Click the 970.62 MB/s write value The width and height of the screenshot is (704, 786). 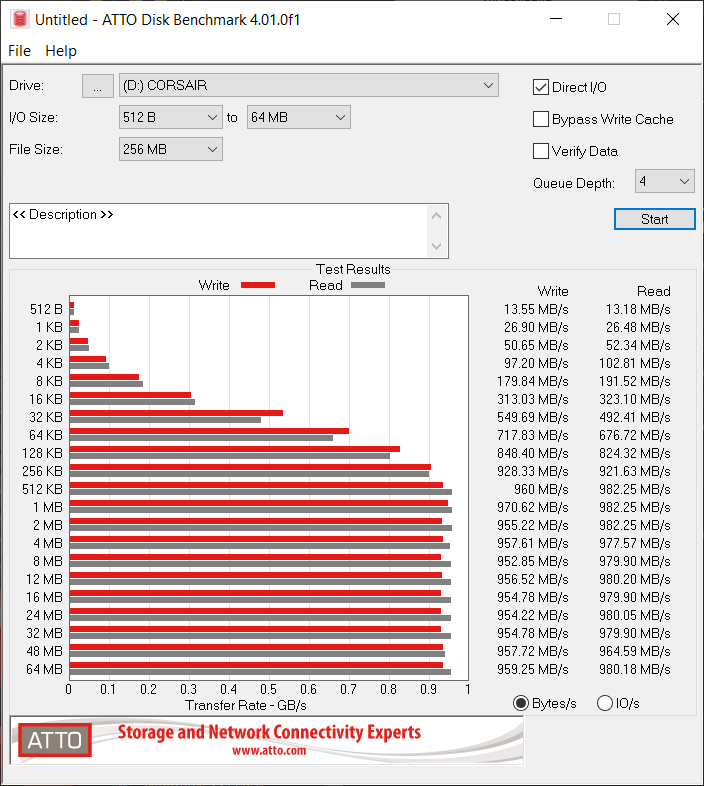533,507
